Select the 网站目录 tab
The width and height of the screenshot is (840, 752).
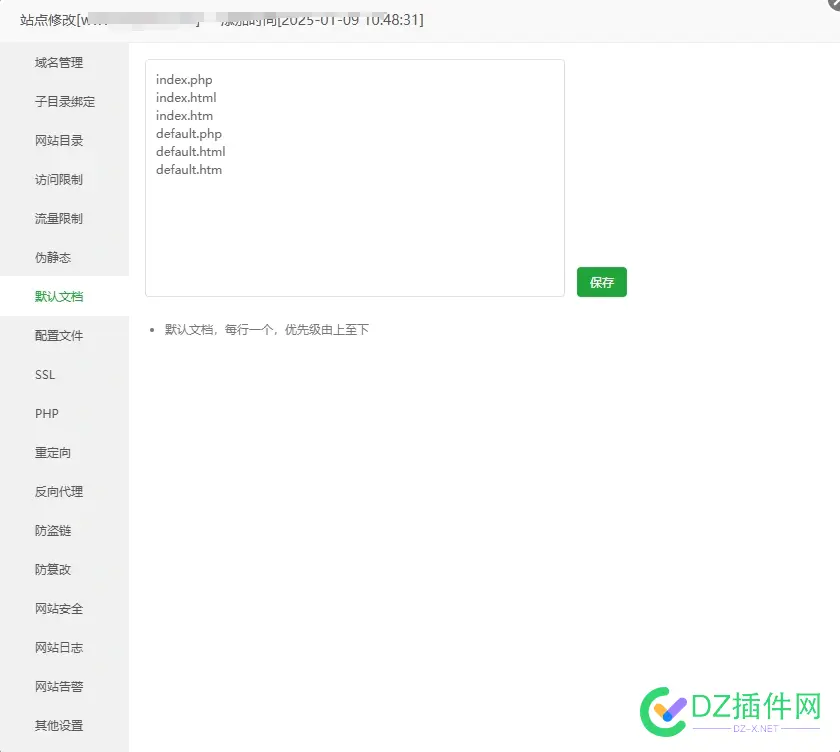[x=59, y=141]
